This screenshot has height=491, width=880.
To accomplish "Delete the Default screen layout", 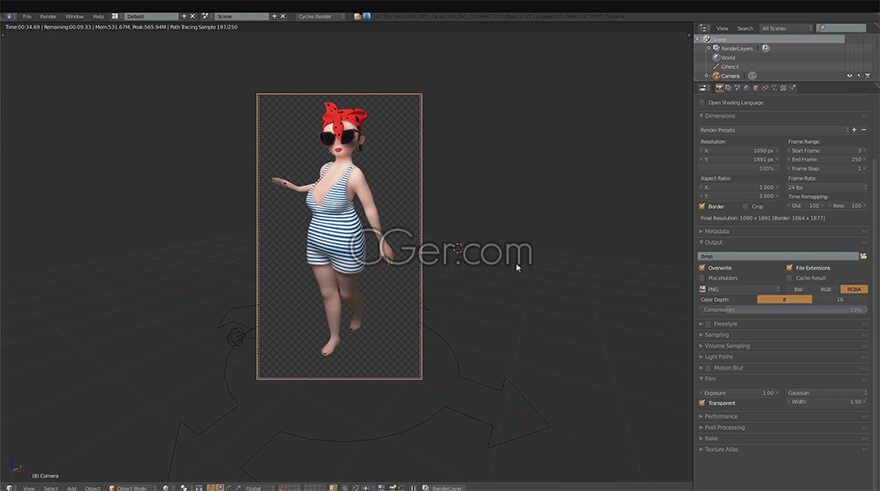I will click(x=192, y=16).
